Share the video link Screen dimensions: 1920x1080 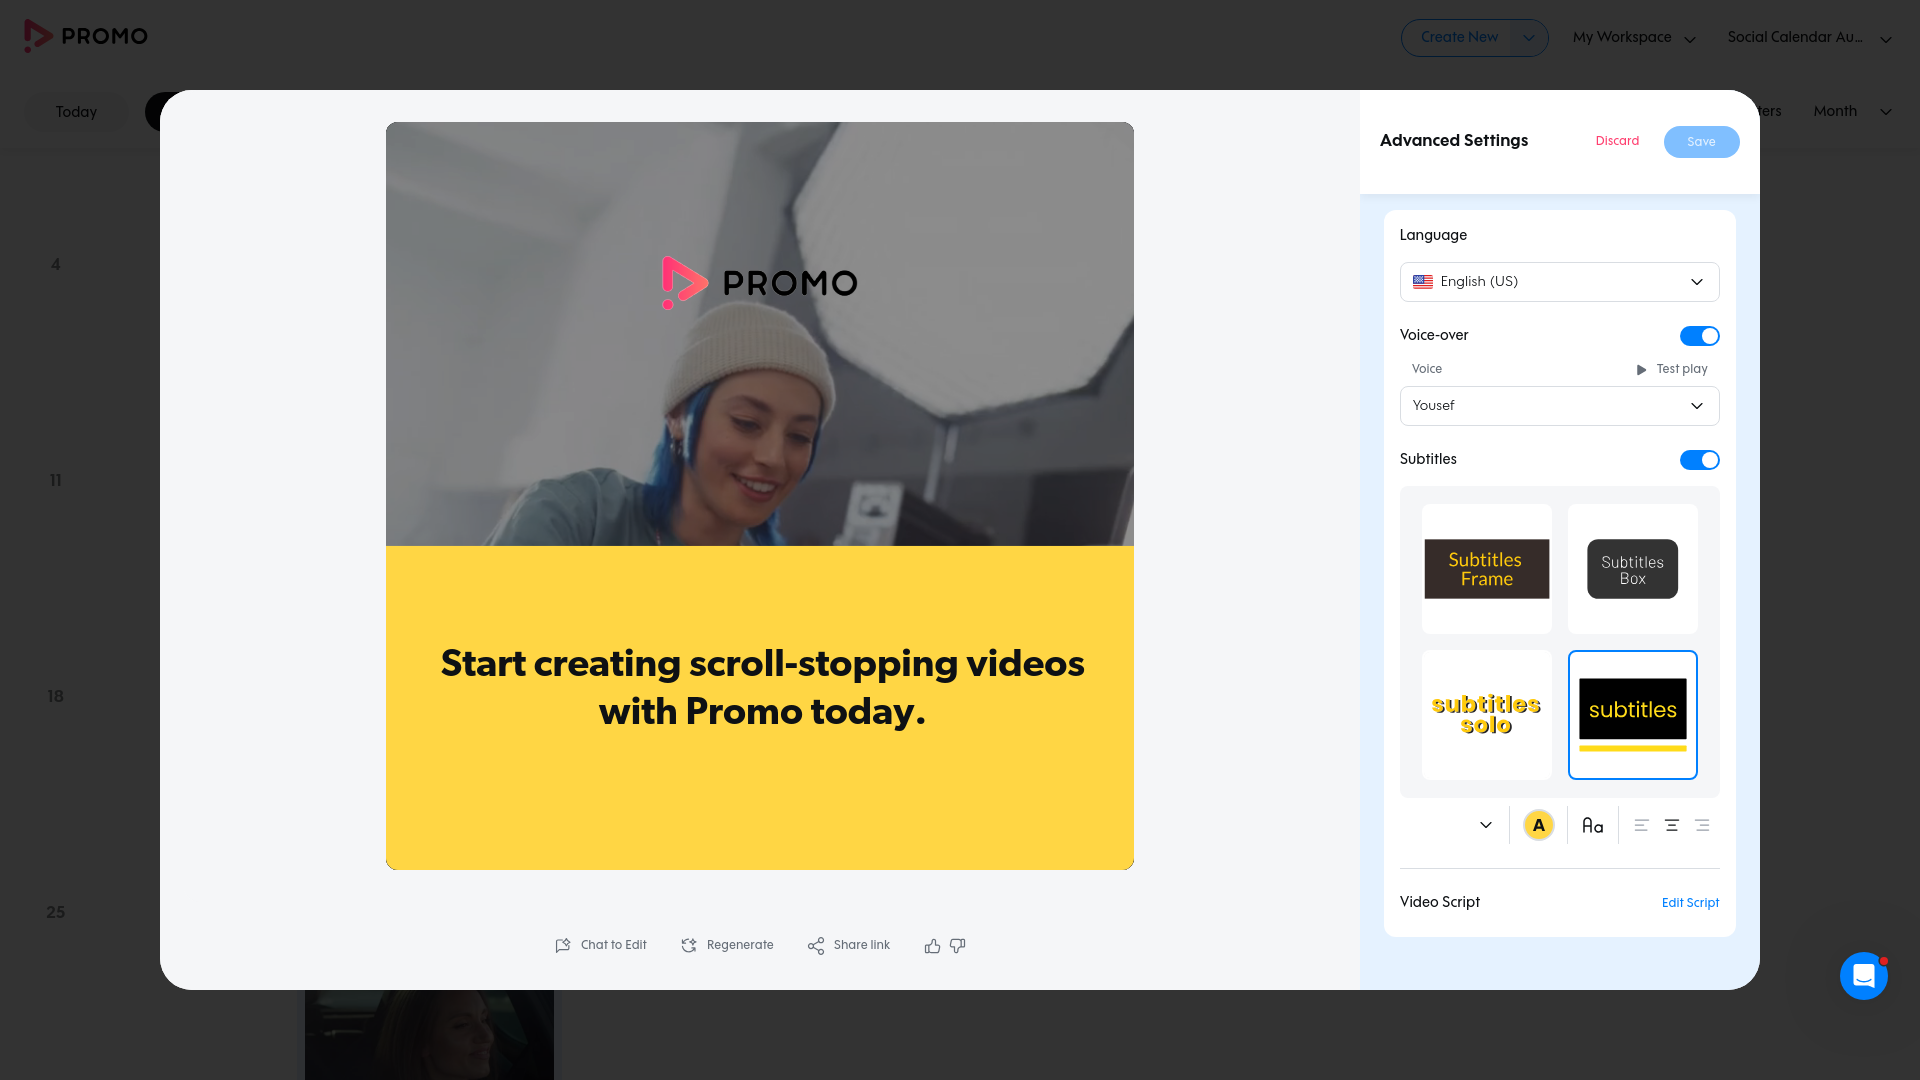(x=849, y=945)
